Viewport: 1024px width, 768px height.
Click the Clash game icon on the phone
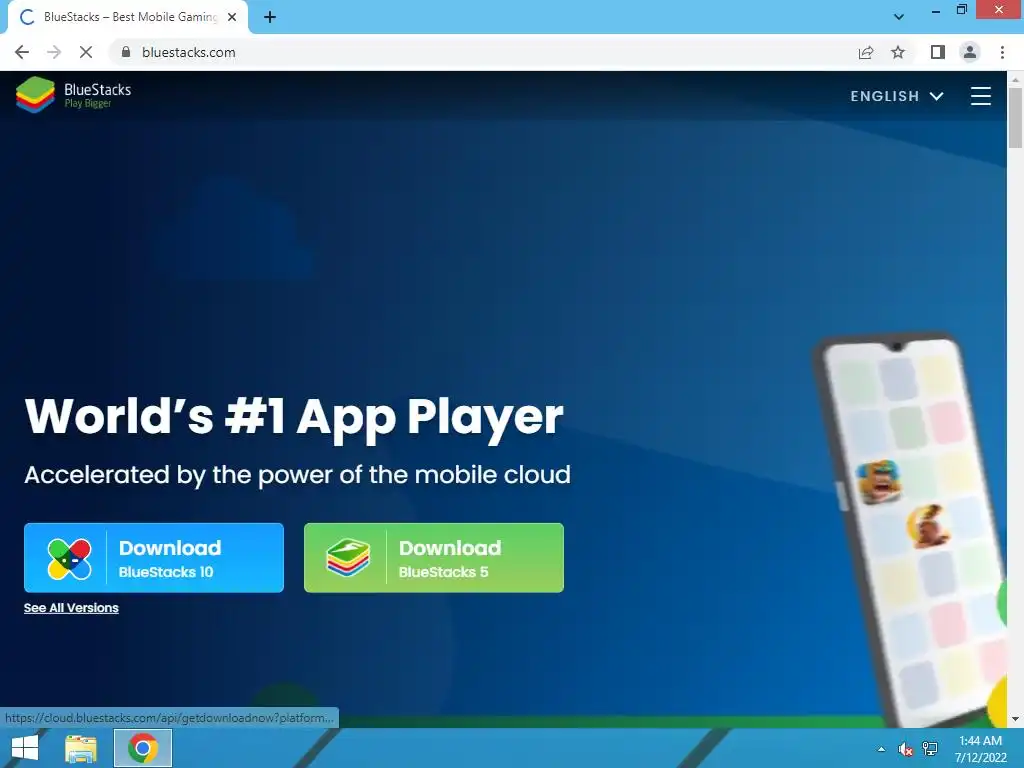[x=878, y=481]
